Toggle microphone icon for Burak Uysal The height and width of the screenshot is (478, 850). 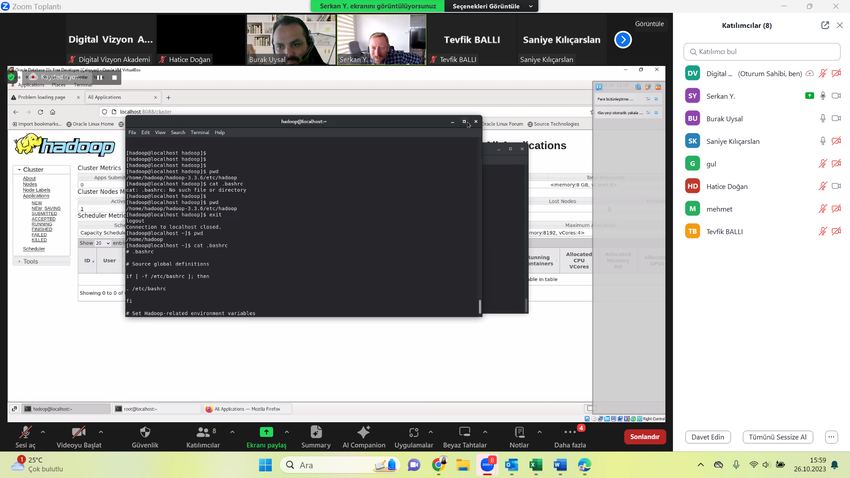(x=823, y=119)
